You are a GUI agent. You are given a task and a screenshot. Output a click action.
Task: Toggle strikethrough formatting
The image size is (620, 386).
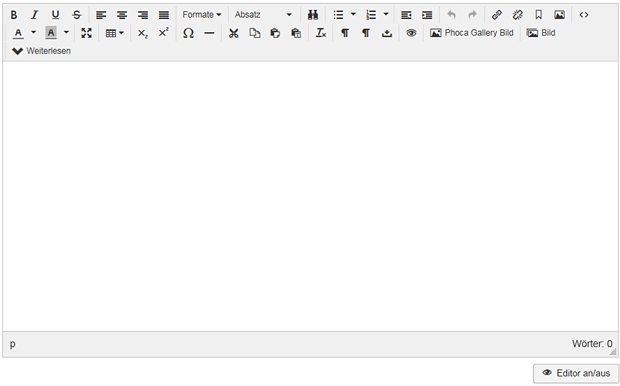[x=77, y=15]
